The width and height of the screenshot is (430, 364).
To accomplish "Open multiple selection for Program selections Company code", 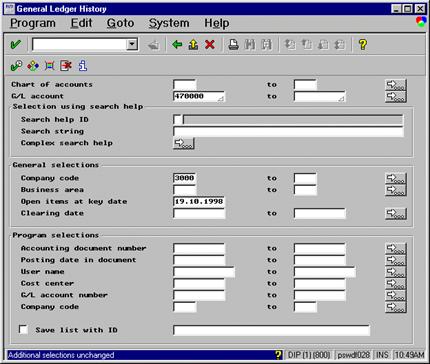I will coord(396,307).
